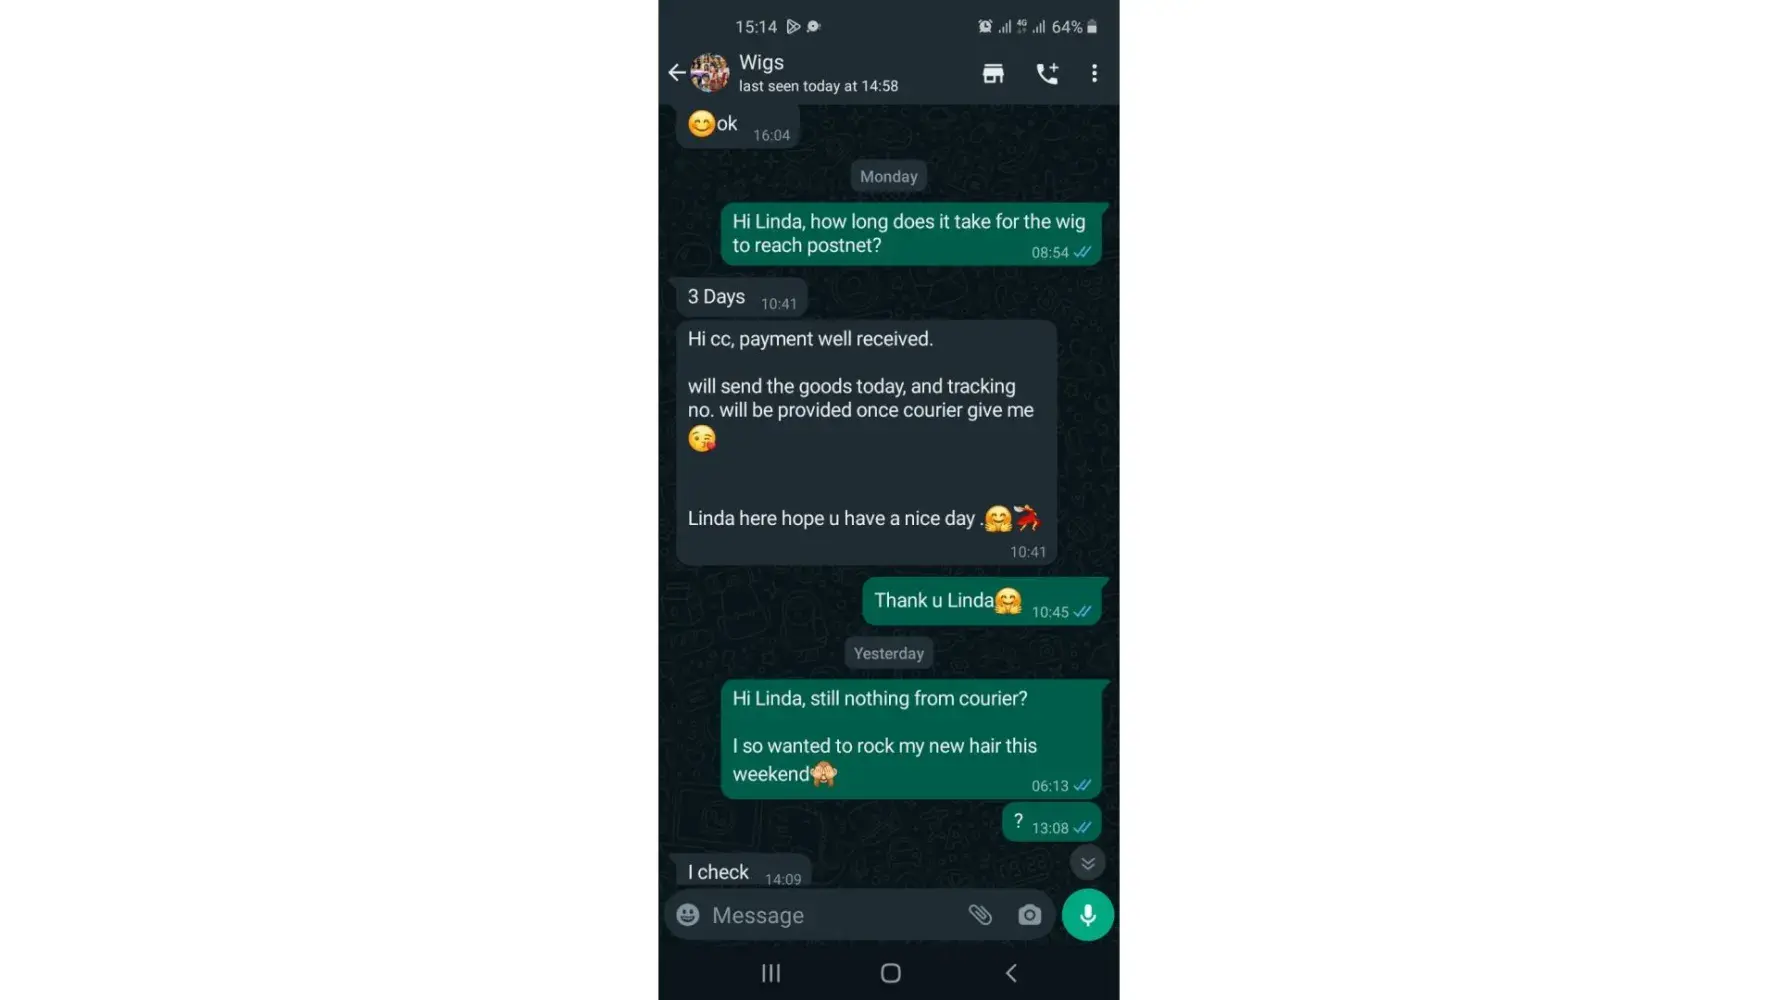The width and height of the screenshot is (1778, 1000).
Task: Open the Wigs contact name header
Action: 761,62
